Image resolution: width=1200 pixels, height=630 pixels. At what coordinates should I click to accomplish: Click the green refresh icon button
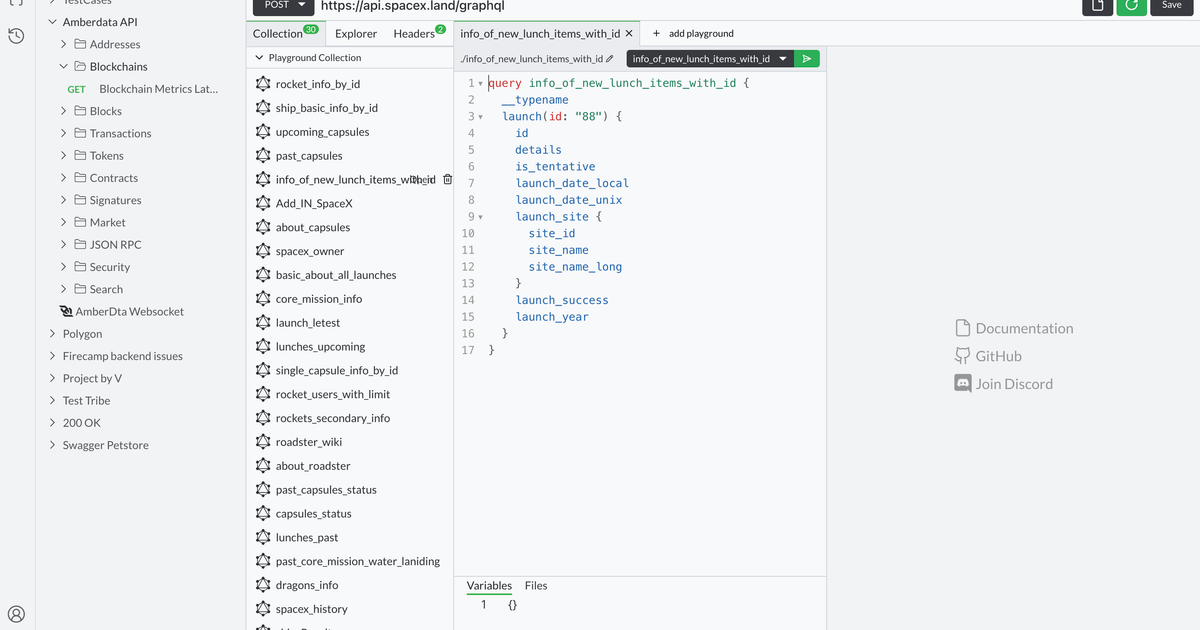tap(1131, 5)
